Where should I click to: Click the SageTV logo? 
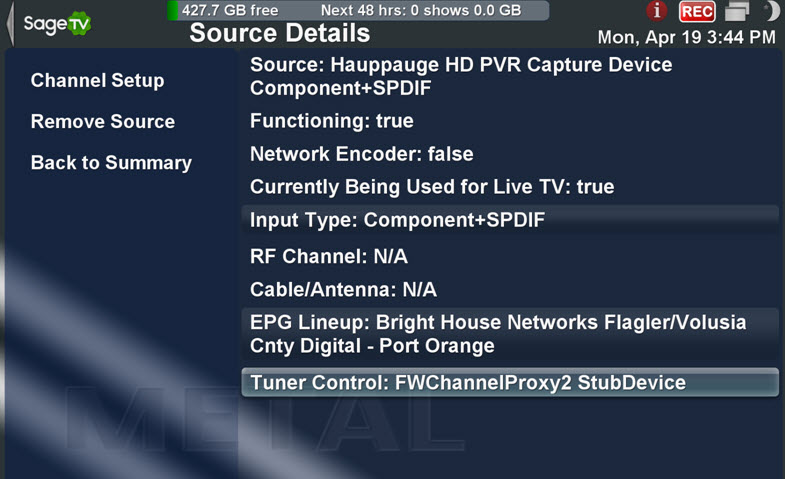coord(57,24)
